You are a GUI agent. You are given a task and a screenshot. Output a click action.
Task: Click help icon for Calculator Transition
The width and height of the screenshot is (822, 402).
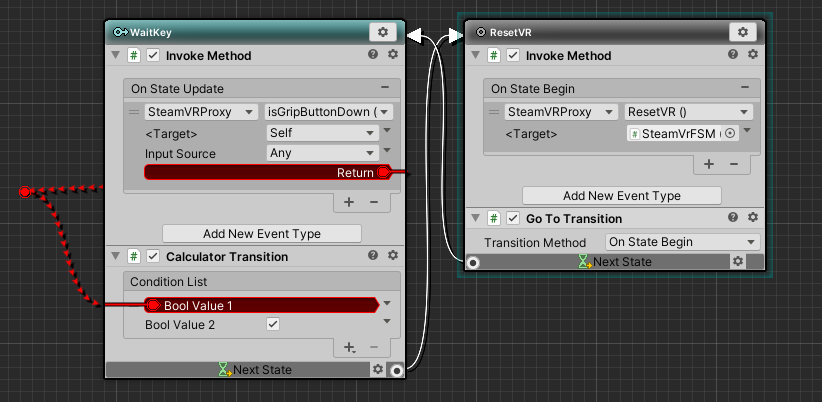[373, 257]
